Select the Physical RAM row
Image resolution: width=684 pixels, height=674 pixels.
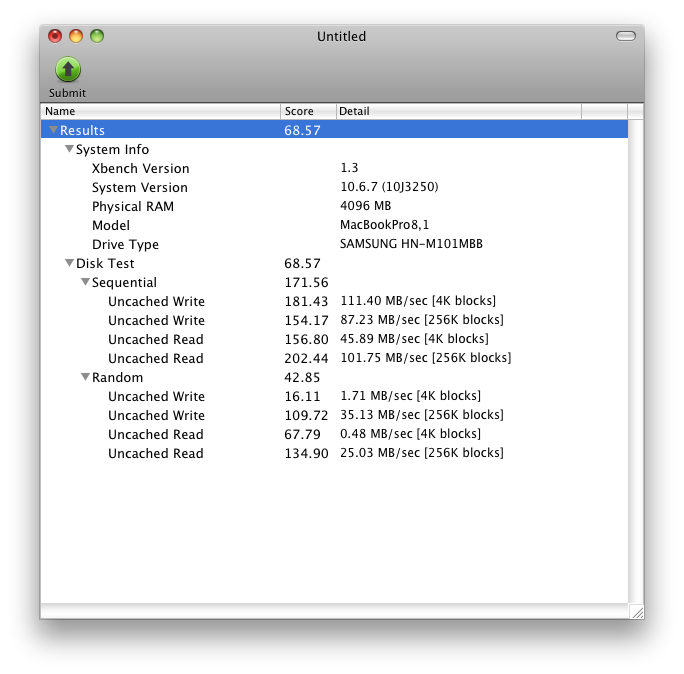tap(334, 206)
